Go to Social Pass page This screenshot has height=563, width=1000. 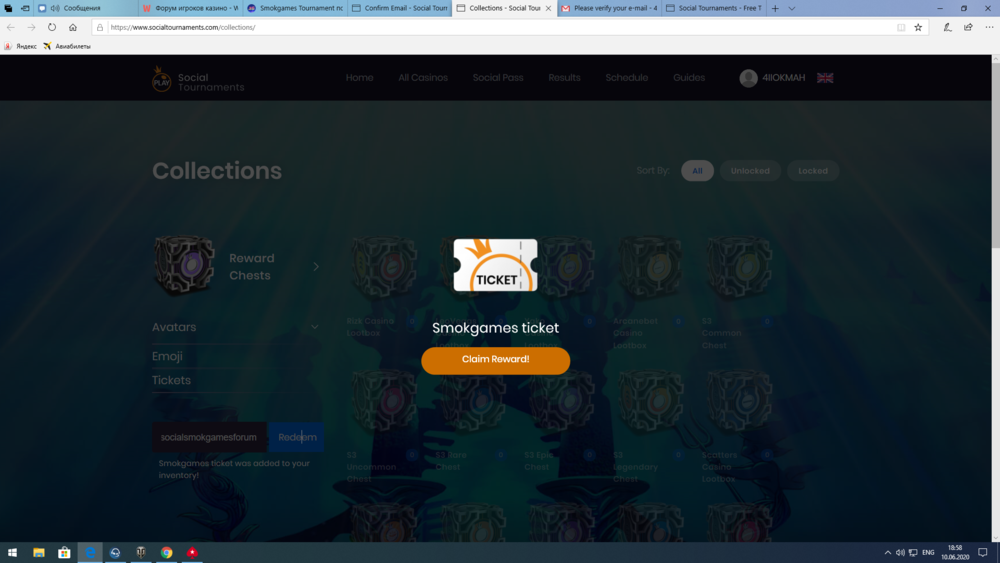(498, 78)
